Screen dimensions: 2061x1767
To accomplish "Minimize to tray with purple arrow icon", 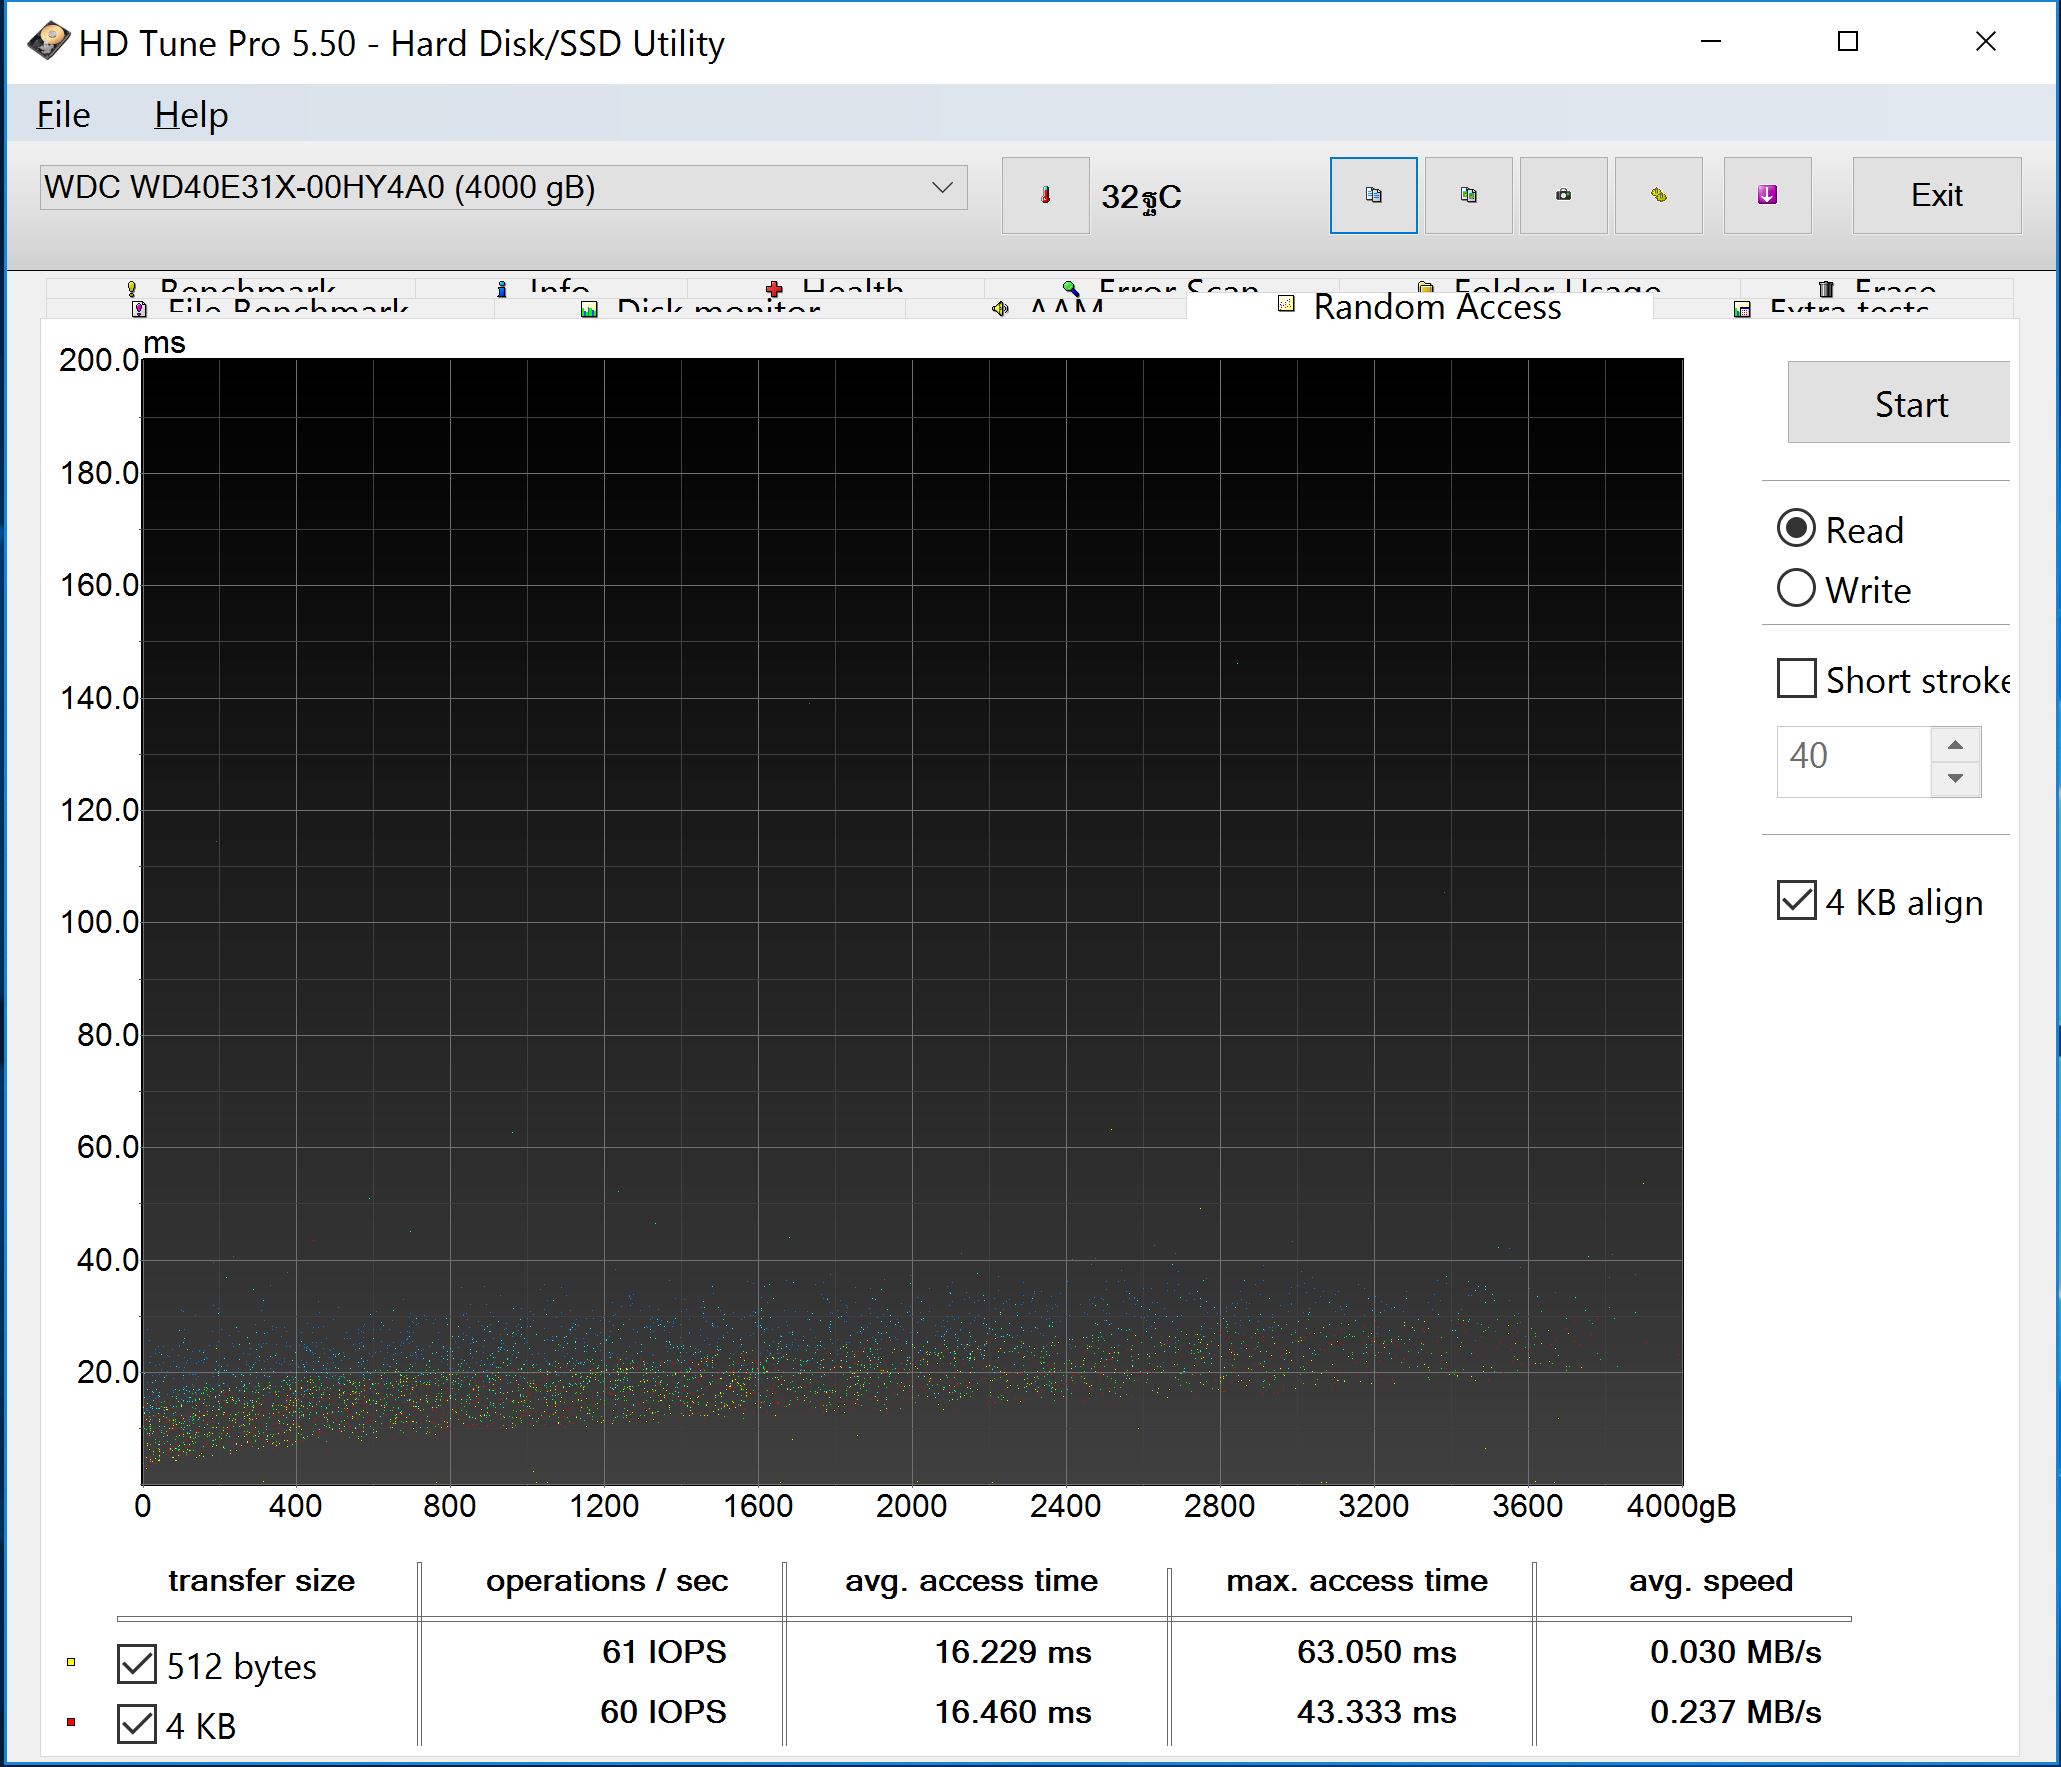I will pos(1767,195).
